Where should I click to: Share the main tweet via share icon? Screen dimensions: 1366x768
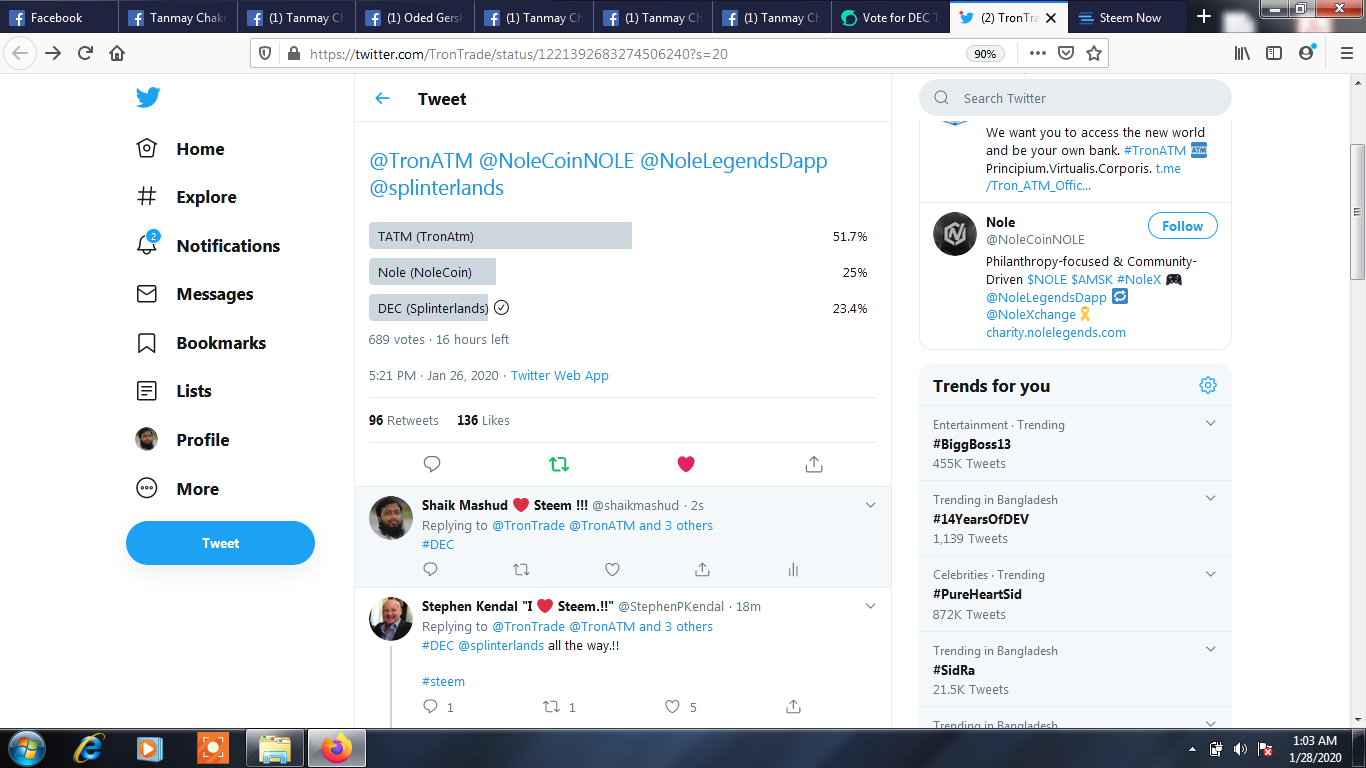coord(814,464)
